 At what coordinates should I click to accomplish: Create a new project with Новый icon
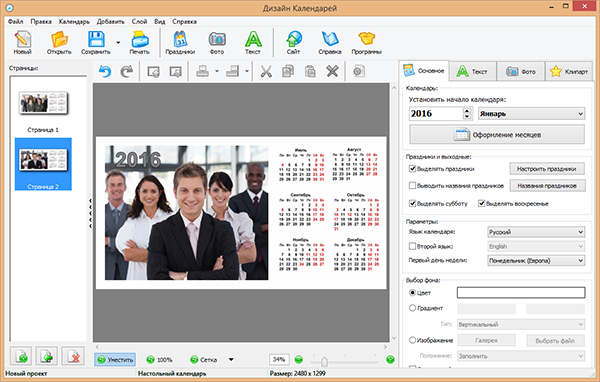(23, 42)
